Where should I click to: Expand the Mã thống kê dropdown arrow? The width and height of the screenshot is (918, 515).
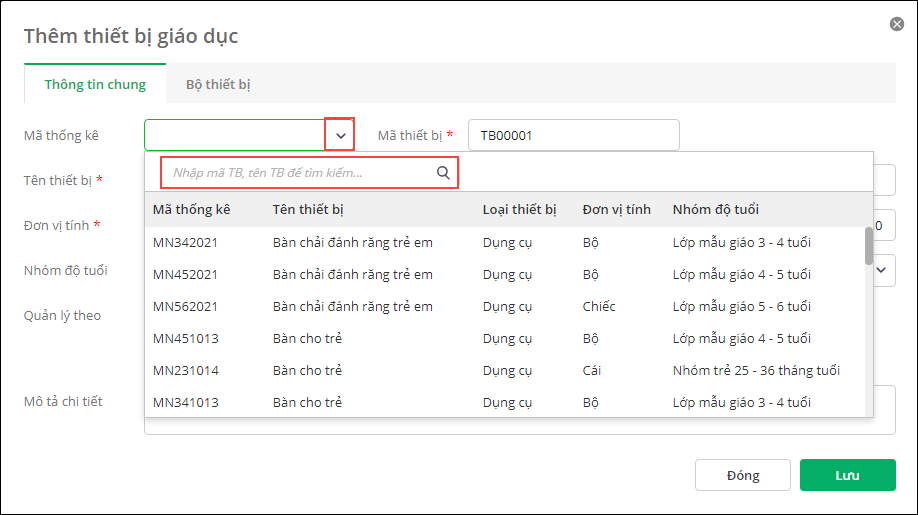click(x=340, y=135)
